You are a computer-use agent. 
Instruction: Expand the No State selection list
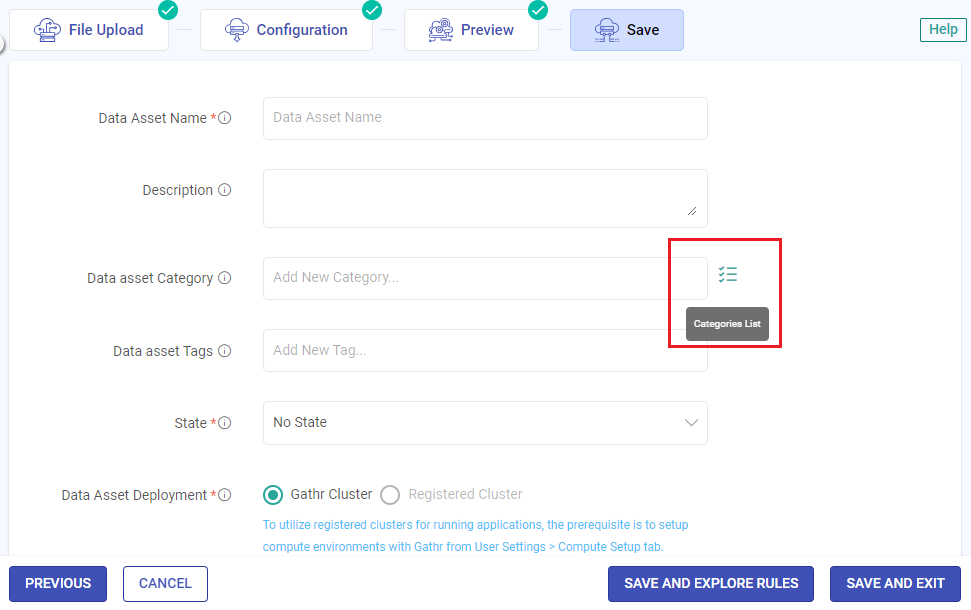click(x=485, y=422)
